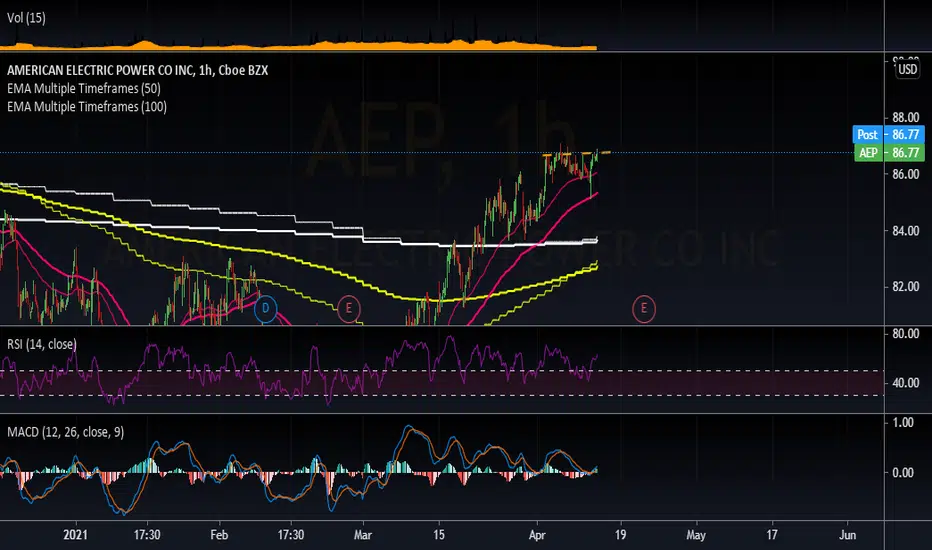This screenshot has height=550, width=932.
Task: Click the MACD 1.00 scale value
Action: [903, 423]
